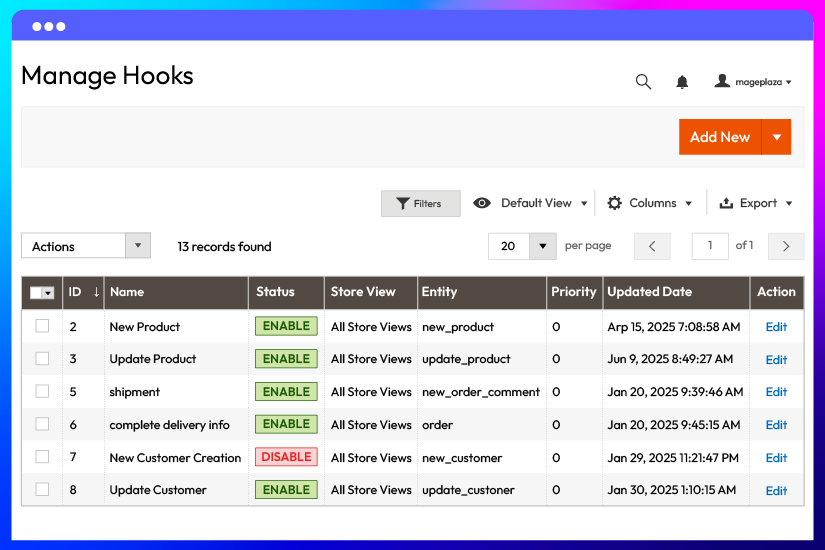Select the shipment row checkbox
This screenshot has height=550, width=825.
[x=42, y=391]
